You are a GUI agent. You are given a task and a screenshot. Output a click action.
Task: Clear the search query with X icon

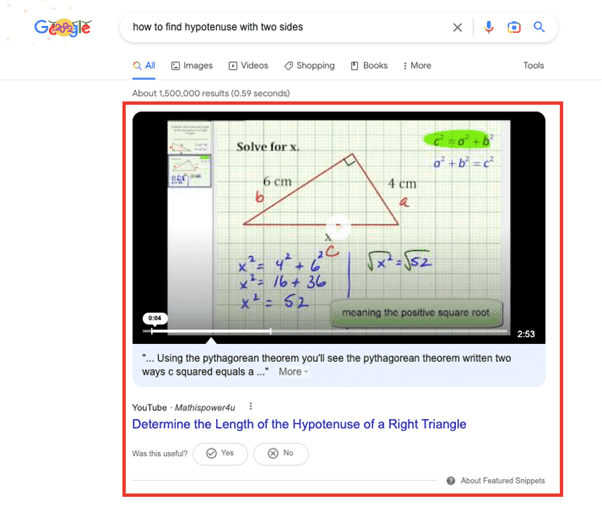tap(457, 27)
